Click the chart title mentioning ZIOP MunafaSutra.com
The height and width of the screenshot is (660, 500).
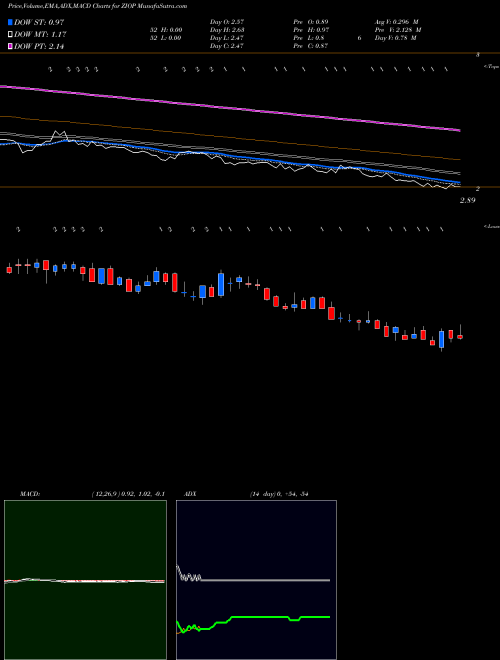click(98, 6)
